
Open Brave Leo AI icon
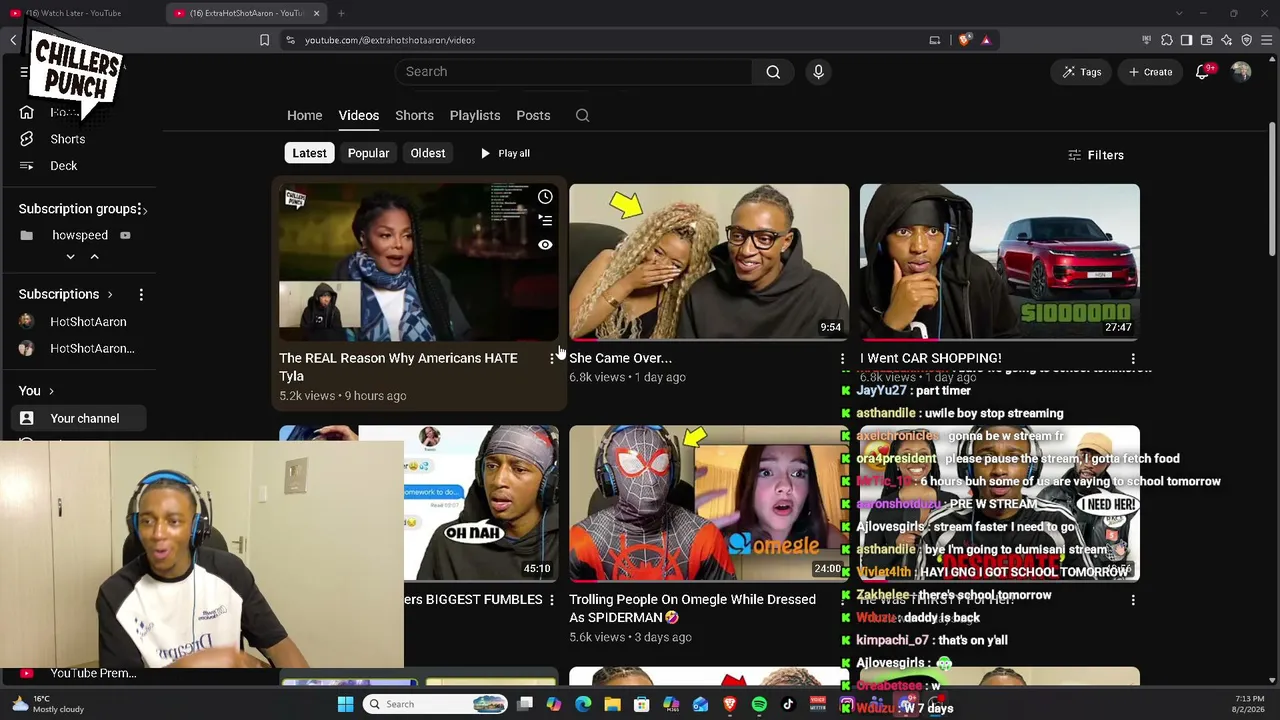point(1226,40)
